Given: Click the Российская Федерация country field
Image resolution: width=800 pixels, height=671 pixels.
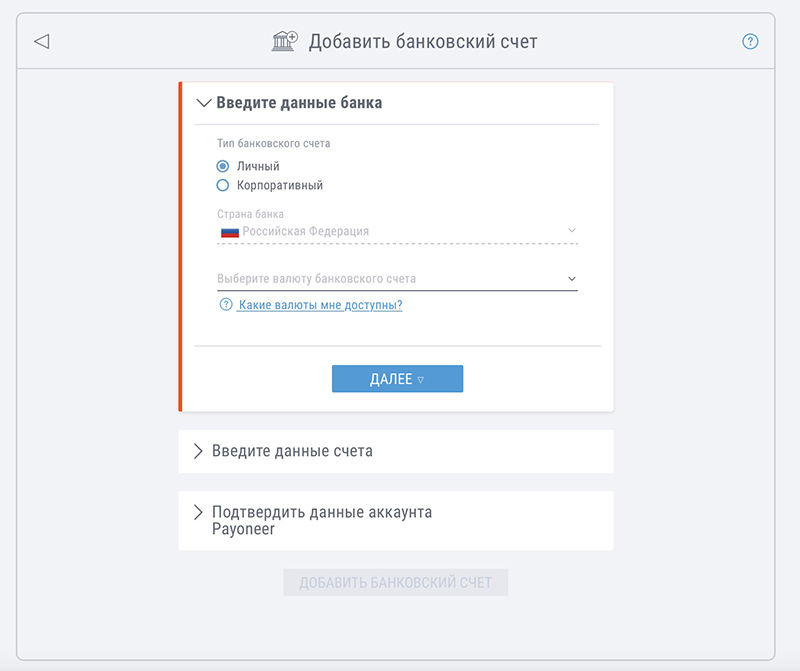Looking at the screenshot, I should click(x=397, y=232).
